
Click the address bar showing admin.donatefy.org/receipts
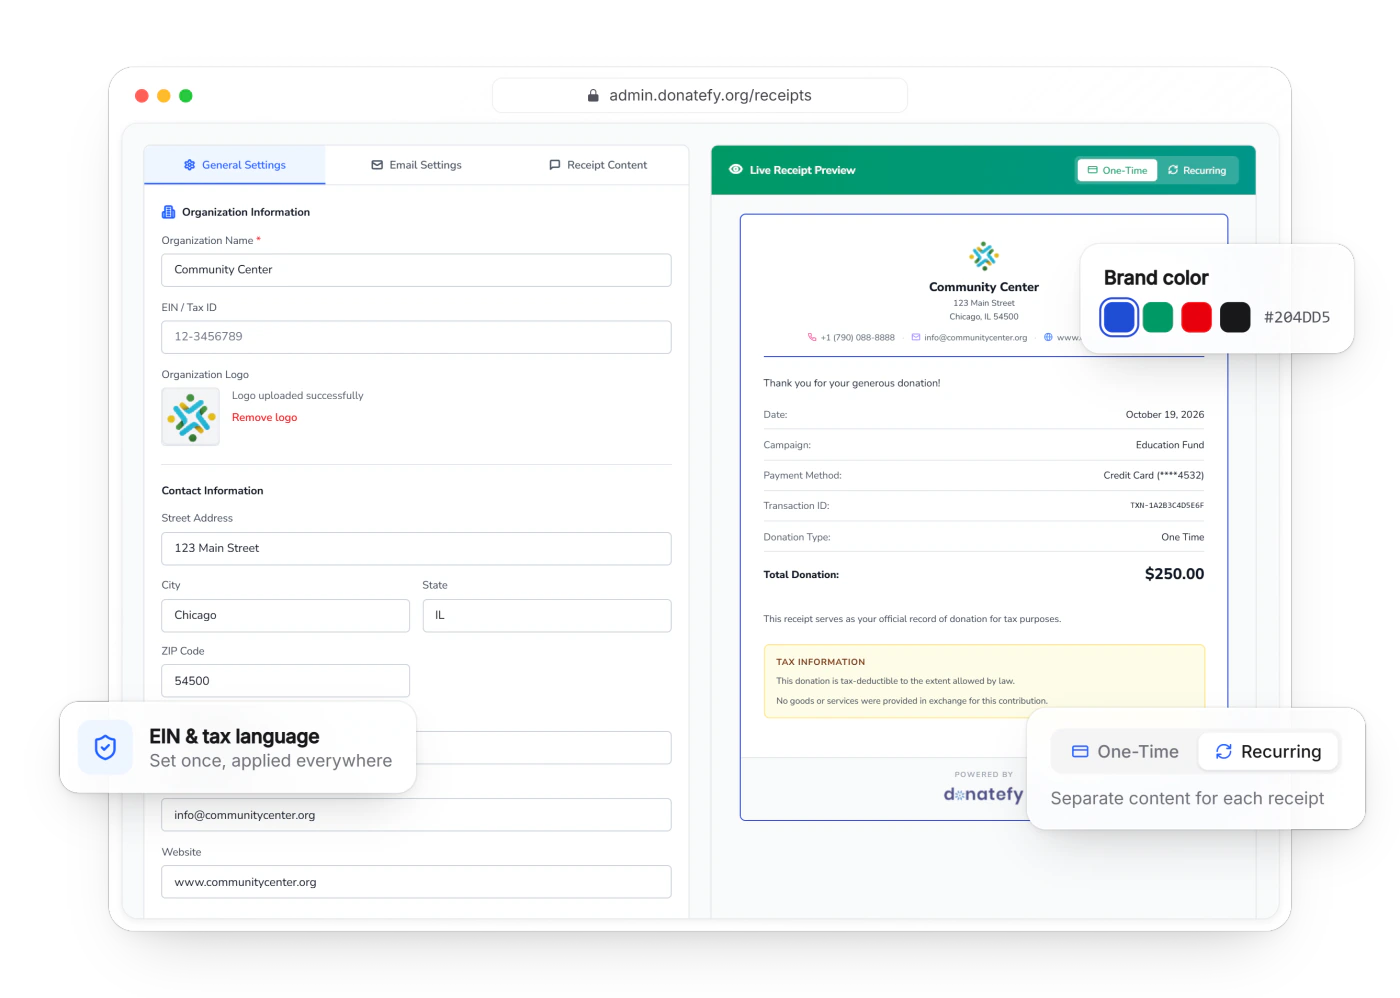click(x=700, y=96)
